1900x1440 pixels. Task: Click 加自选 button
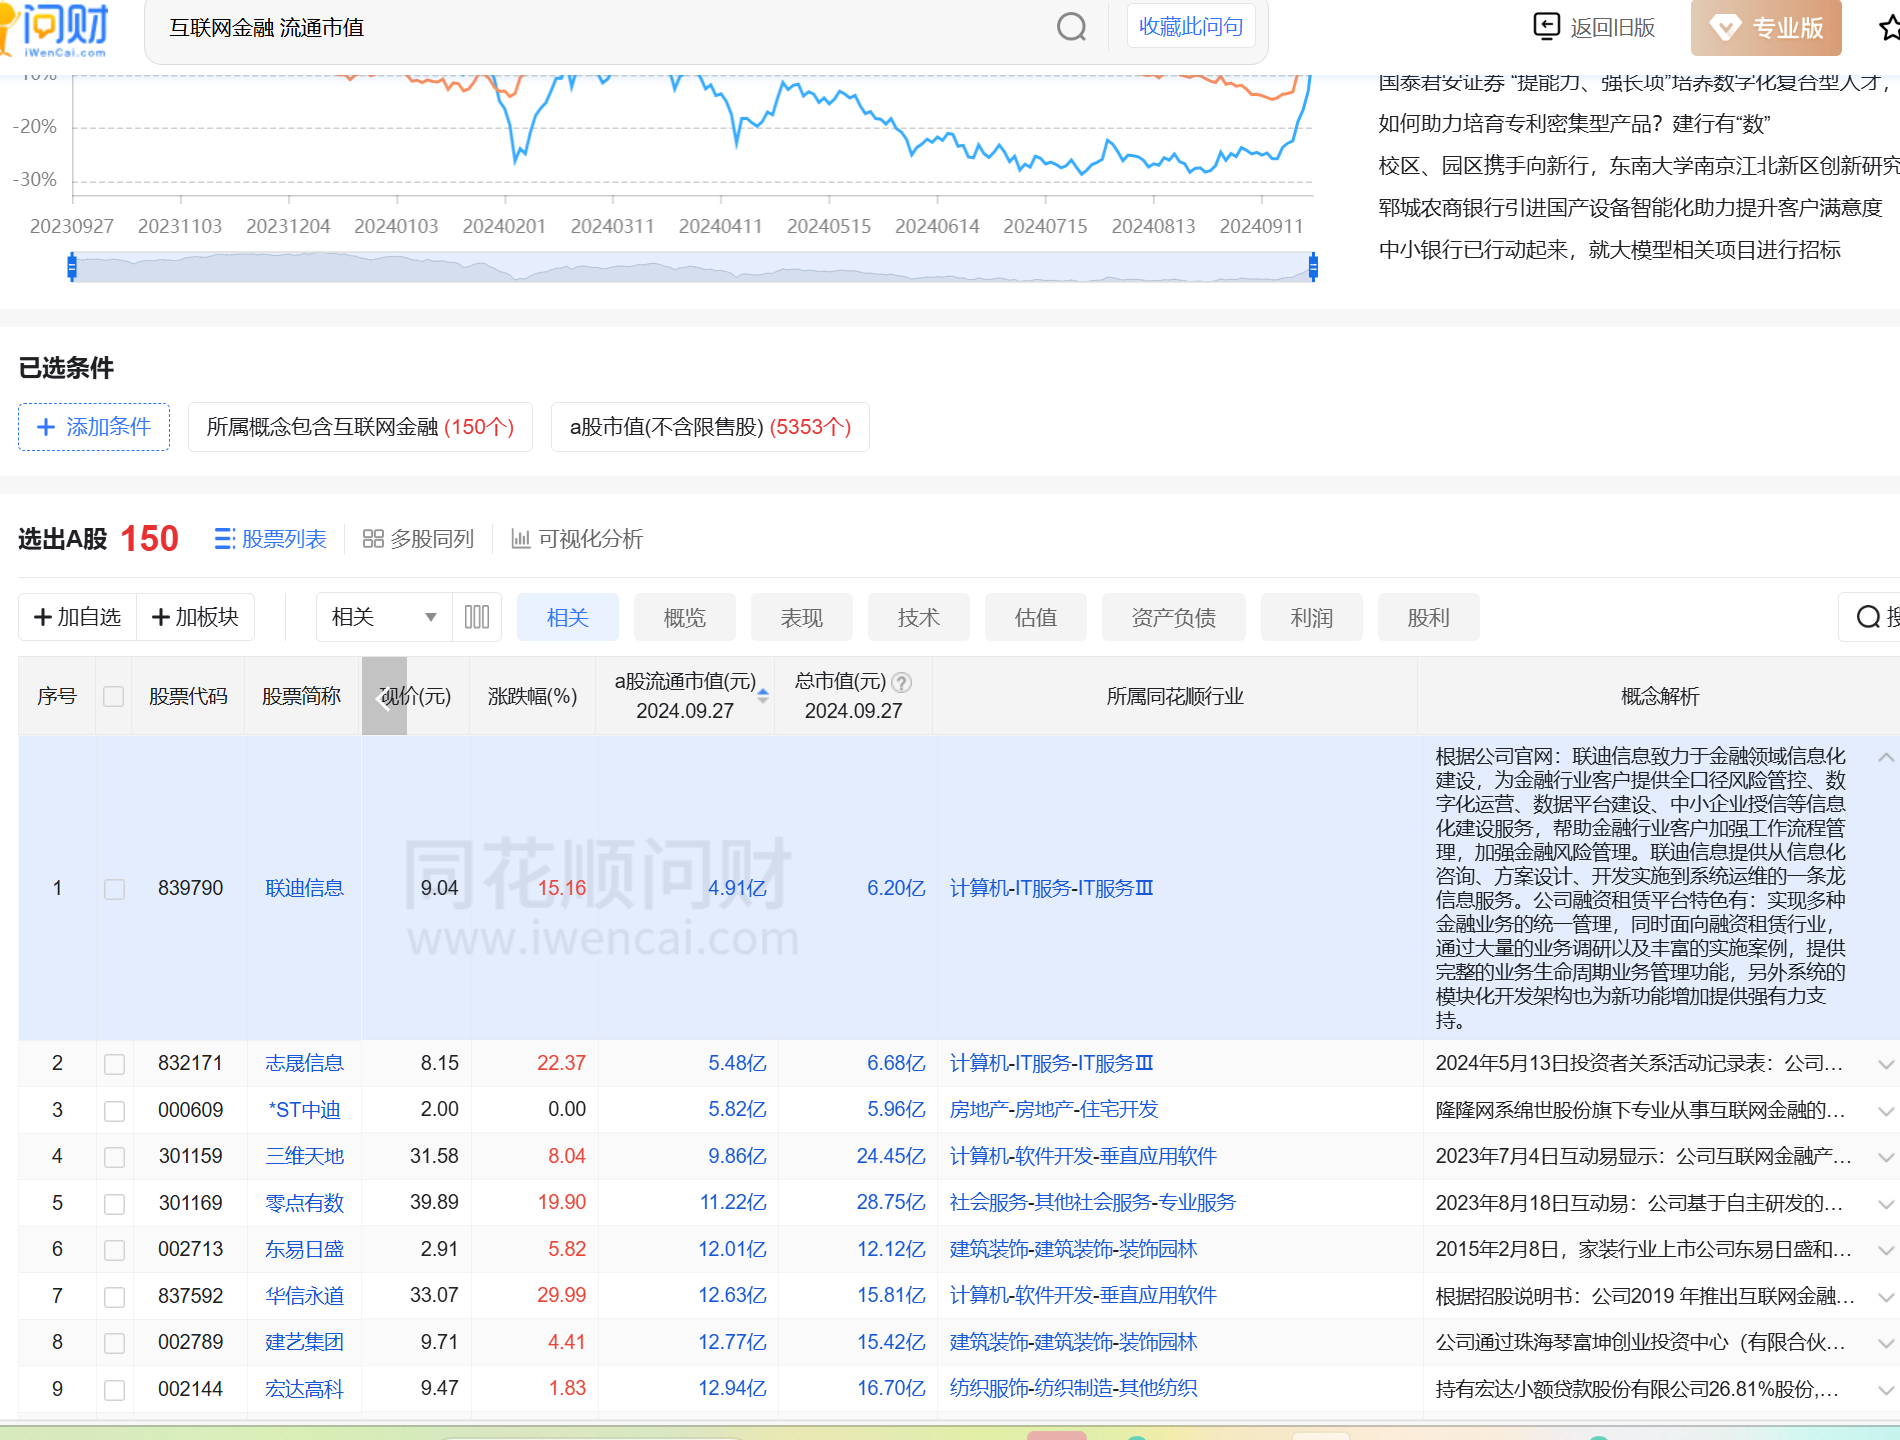[x=78, y=617]
